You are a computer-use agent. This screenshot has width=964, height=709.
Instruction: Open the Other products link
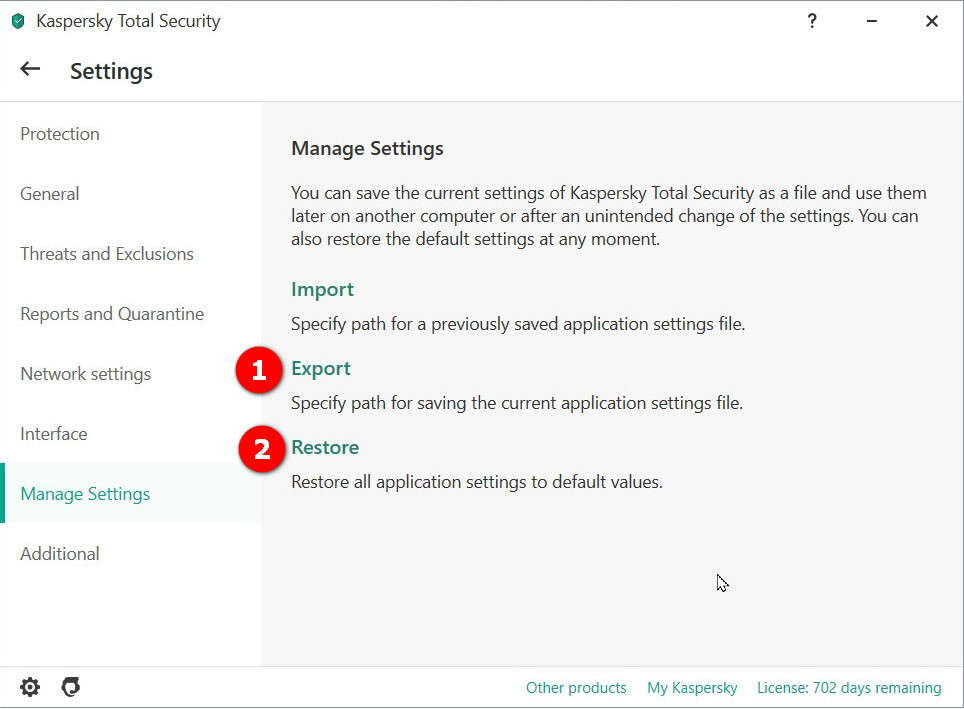click(x=576, y=688)
